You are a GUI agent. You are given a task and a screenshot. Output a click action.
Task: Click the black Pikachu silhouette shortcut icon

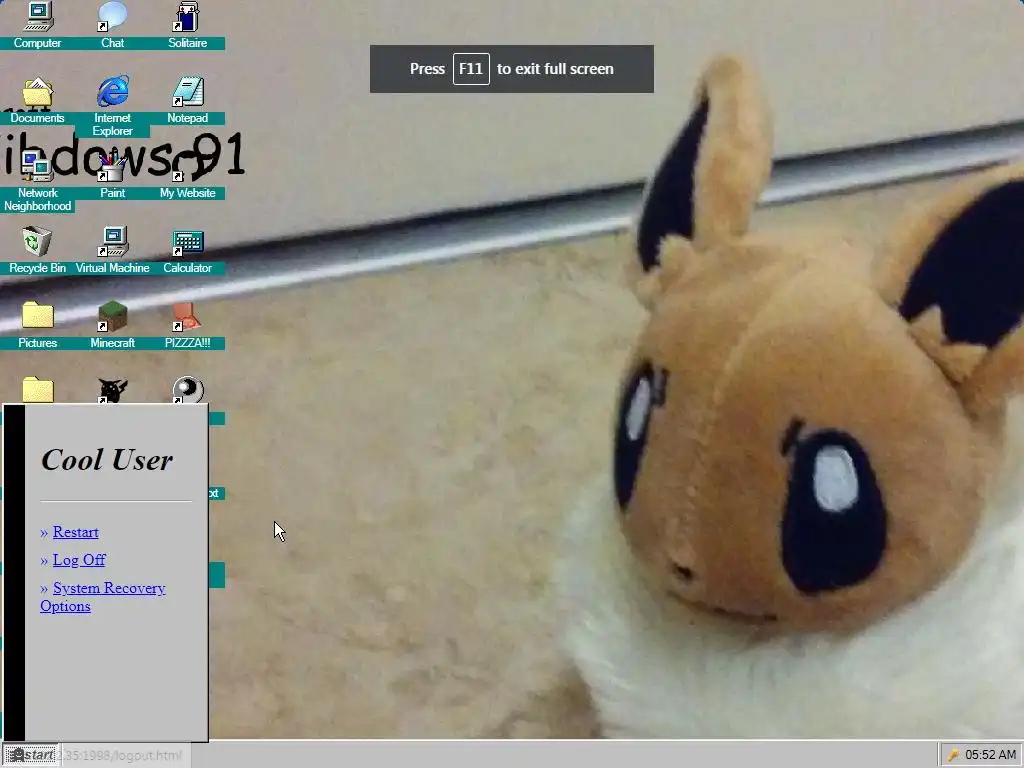[x=112, y=391]
